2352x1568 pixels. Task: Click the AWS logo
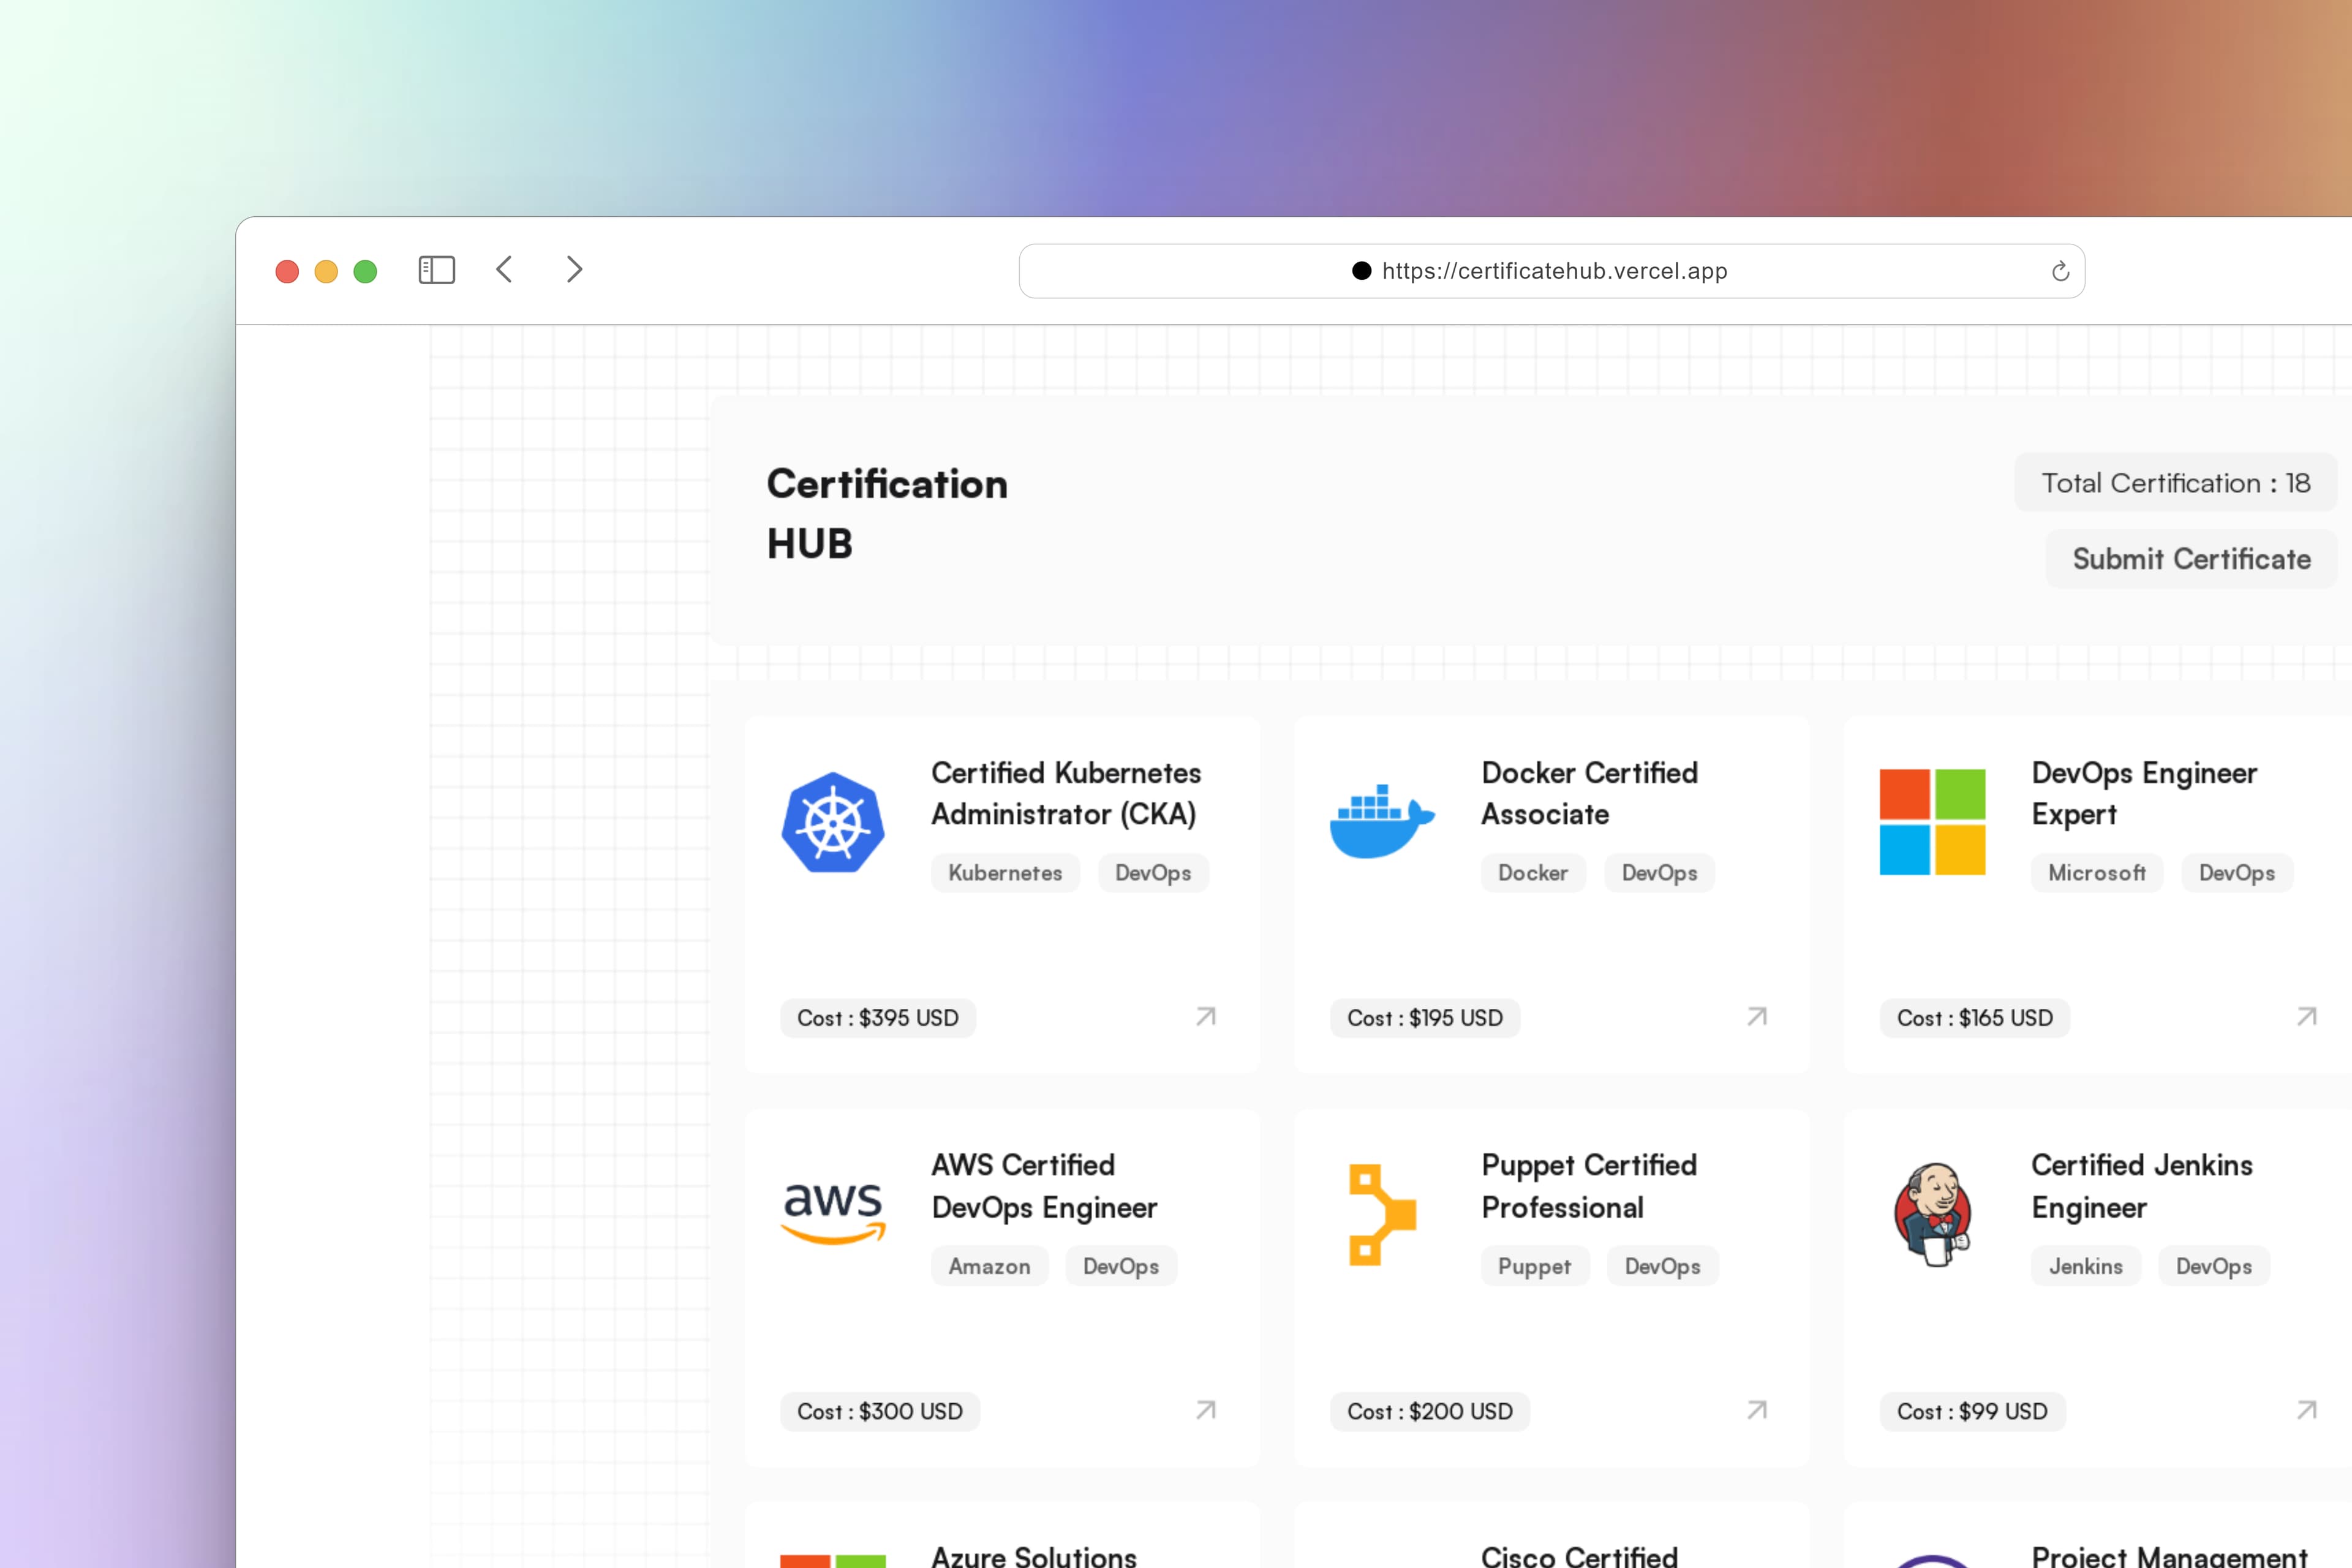(833, 1213)
